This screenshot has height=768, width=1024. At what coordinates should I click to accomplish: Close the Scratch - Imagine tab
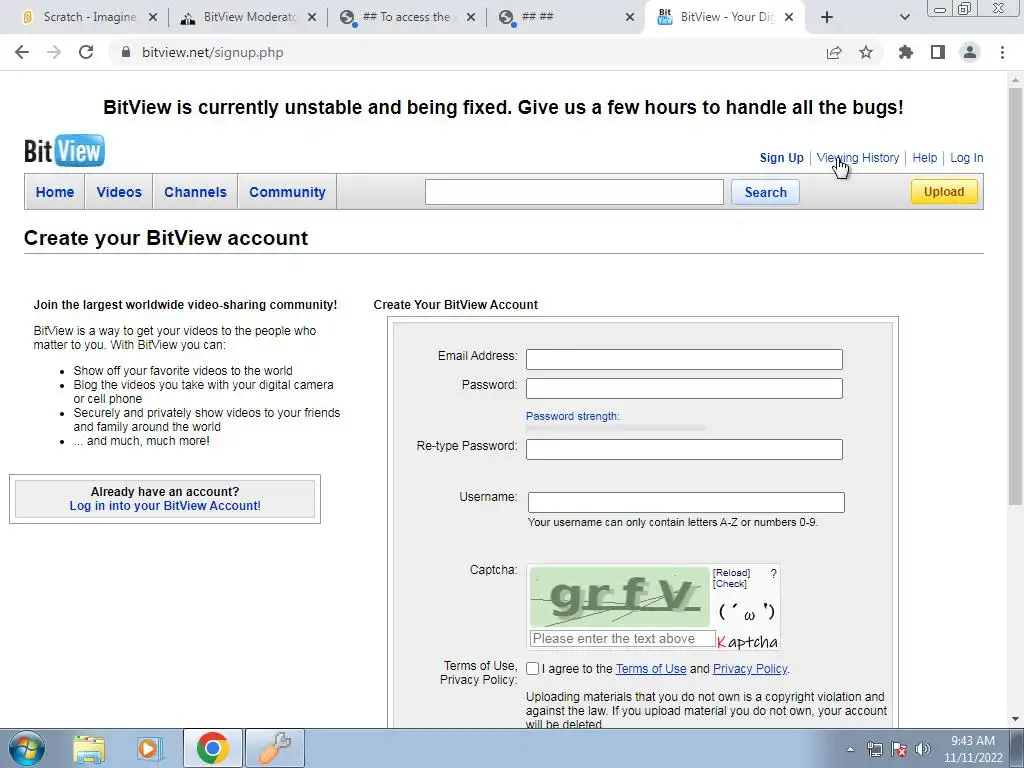point(153,17)
